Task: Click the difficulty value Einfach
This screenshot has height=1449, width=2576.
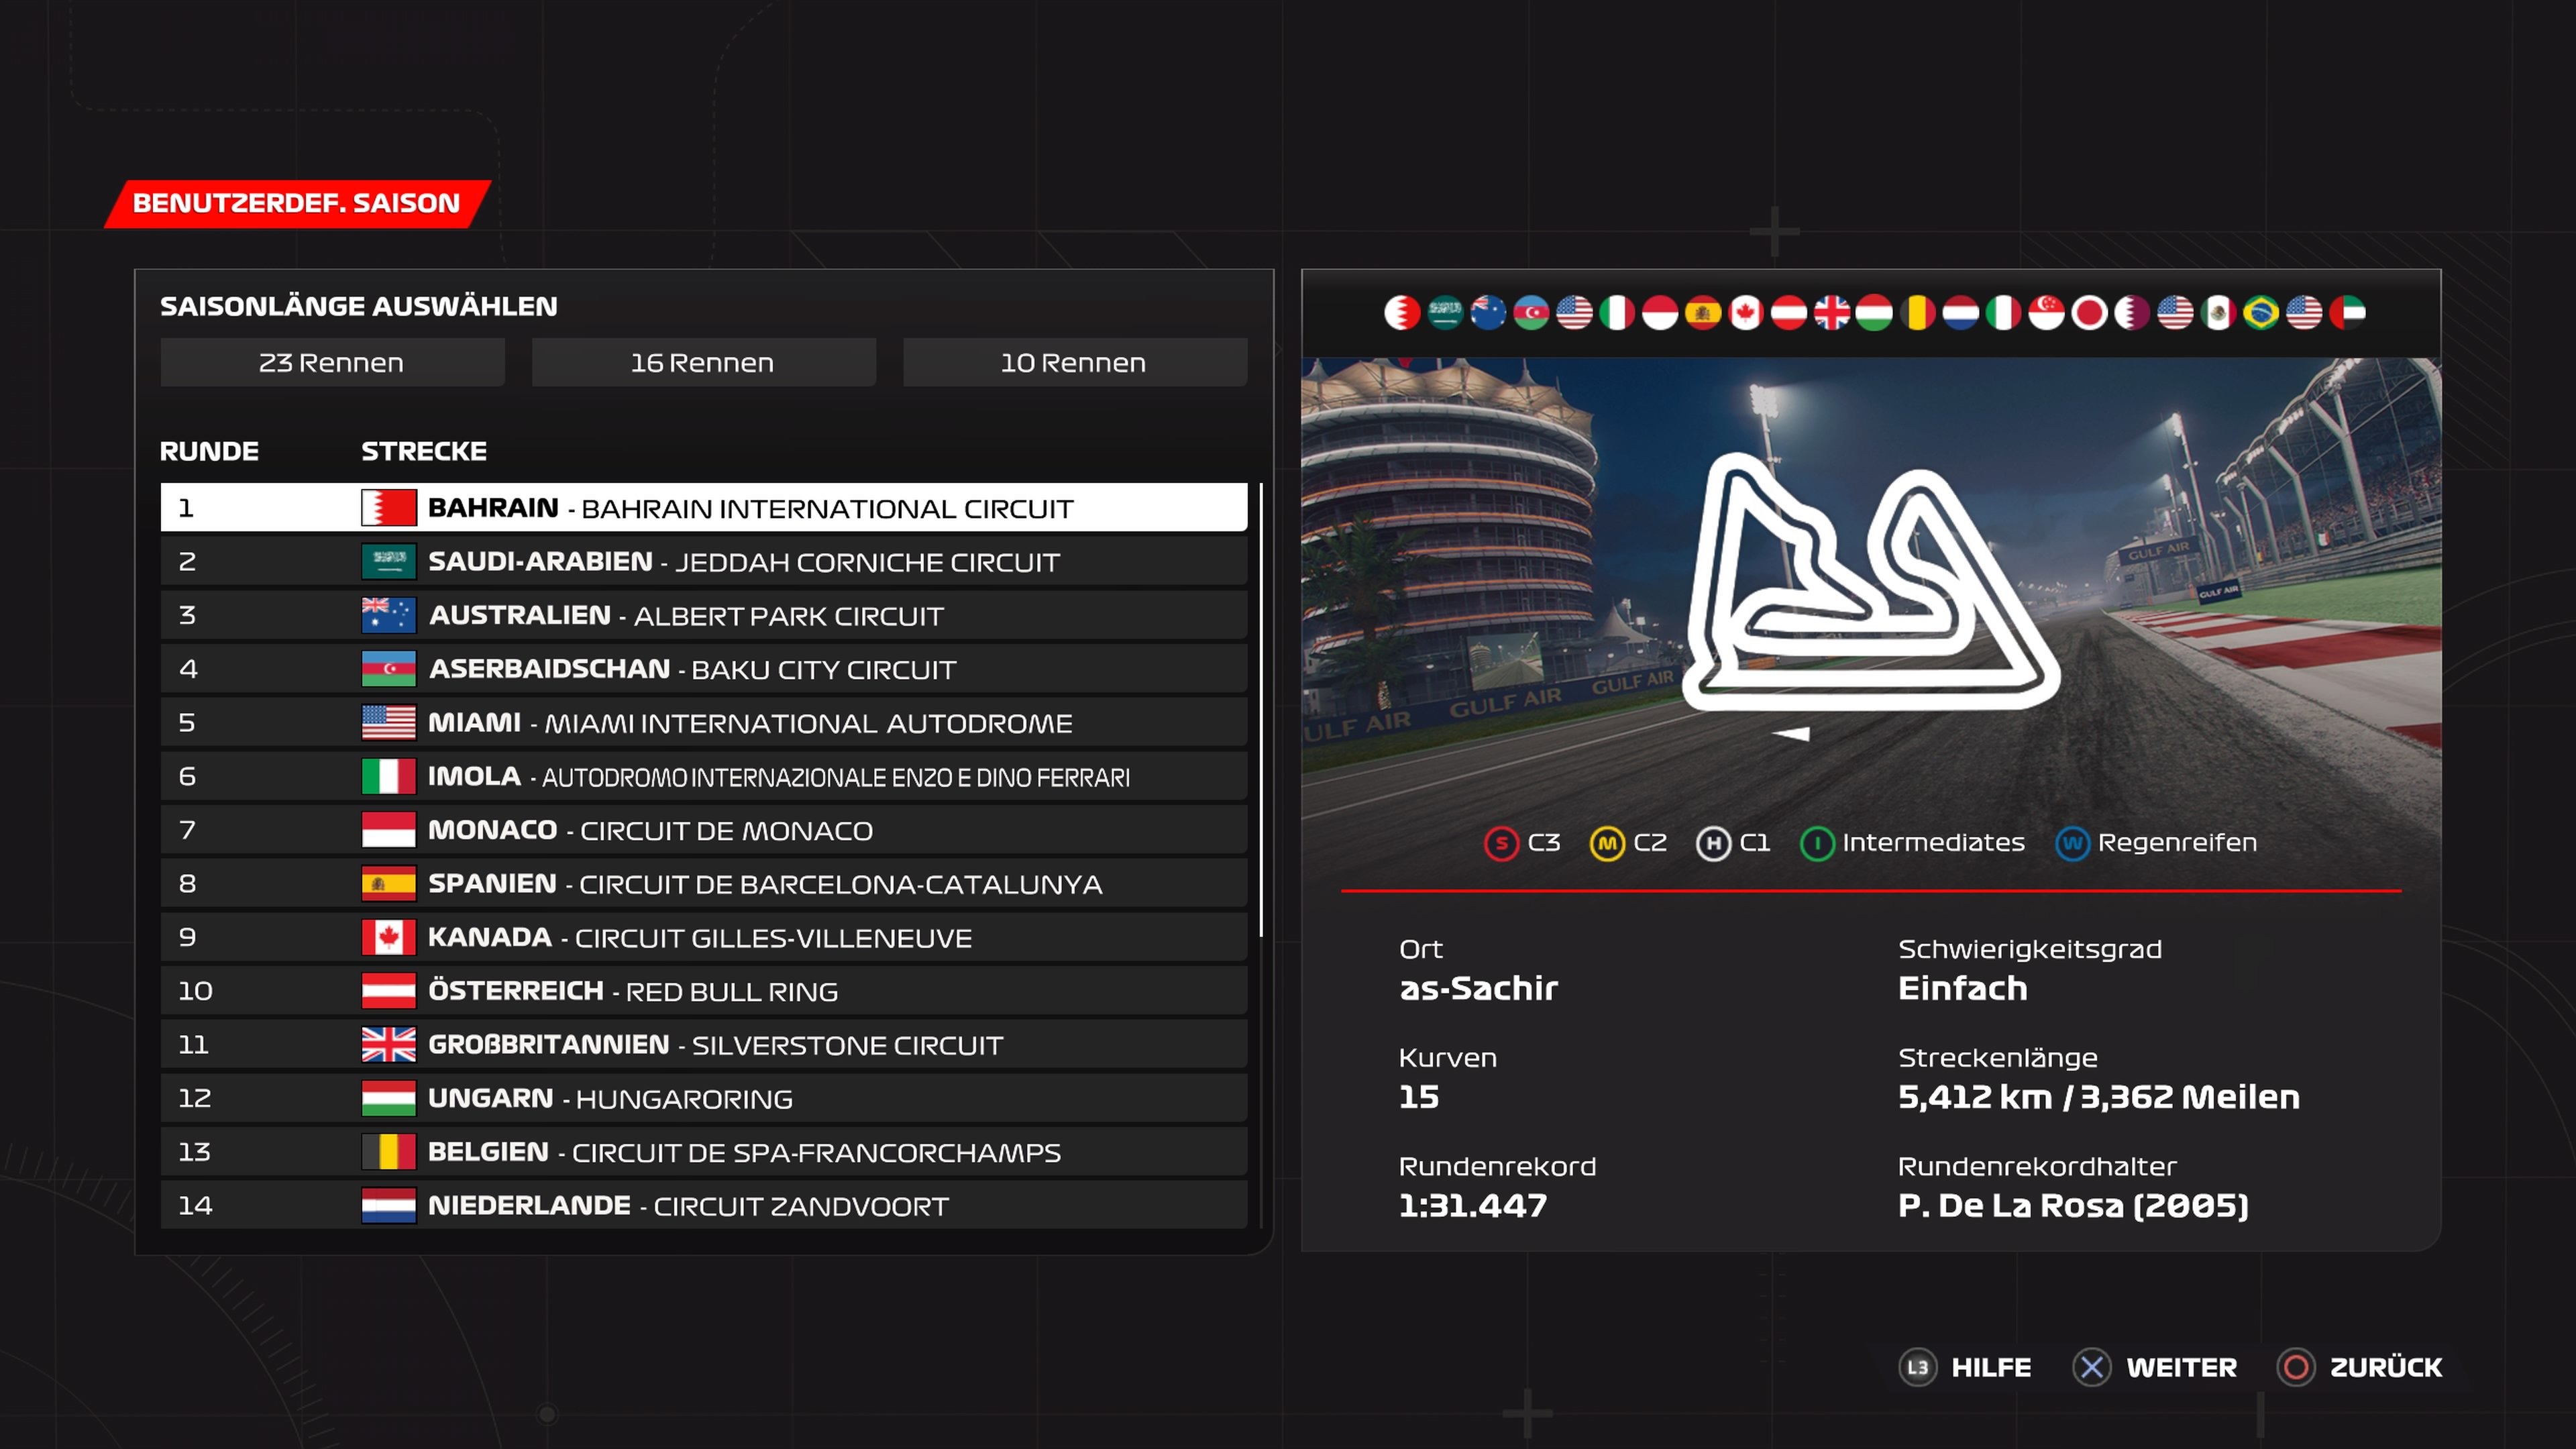Action: pyautogui.click(x=1963, y=989)
